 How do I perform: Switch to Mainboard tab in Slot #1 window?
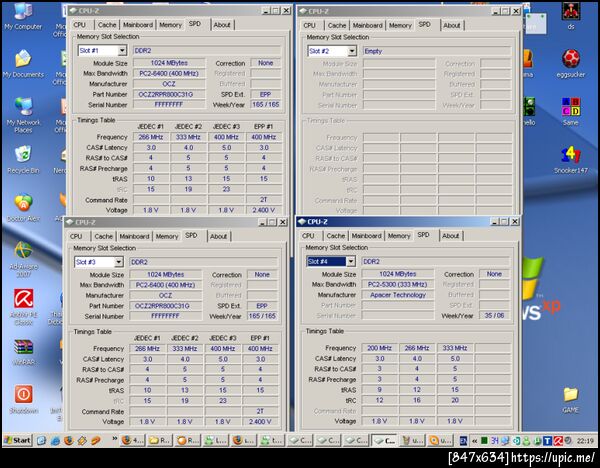point(137,25)
